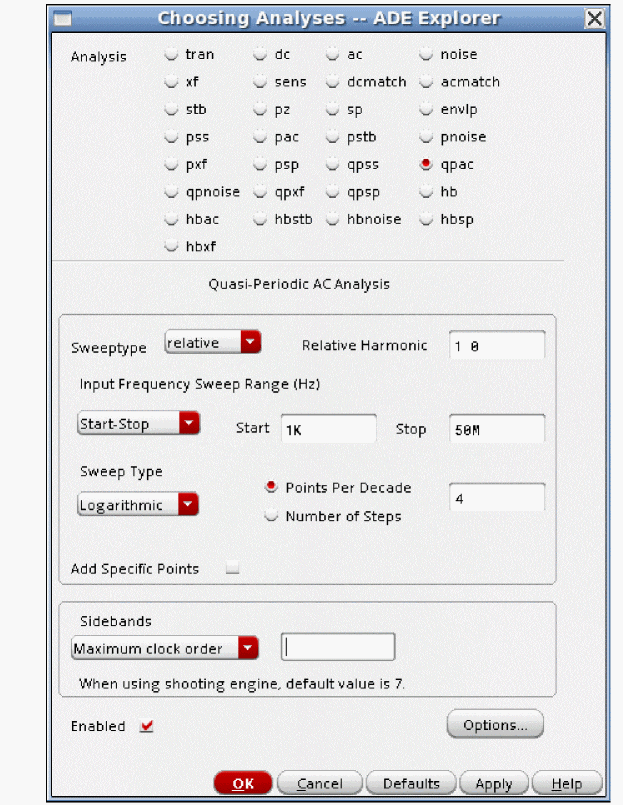623x805 pixels.
Task: Click the Cancel button
Action: [320, 783]
